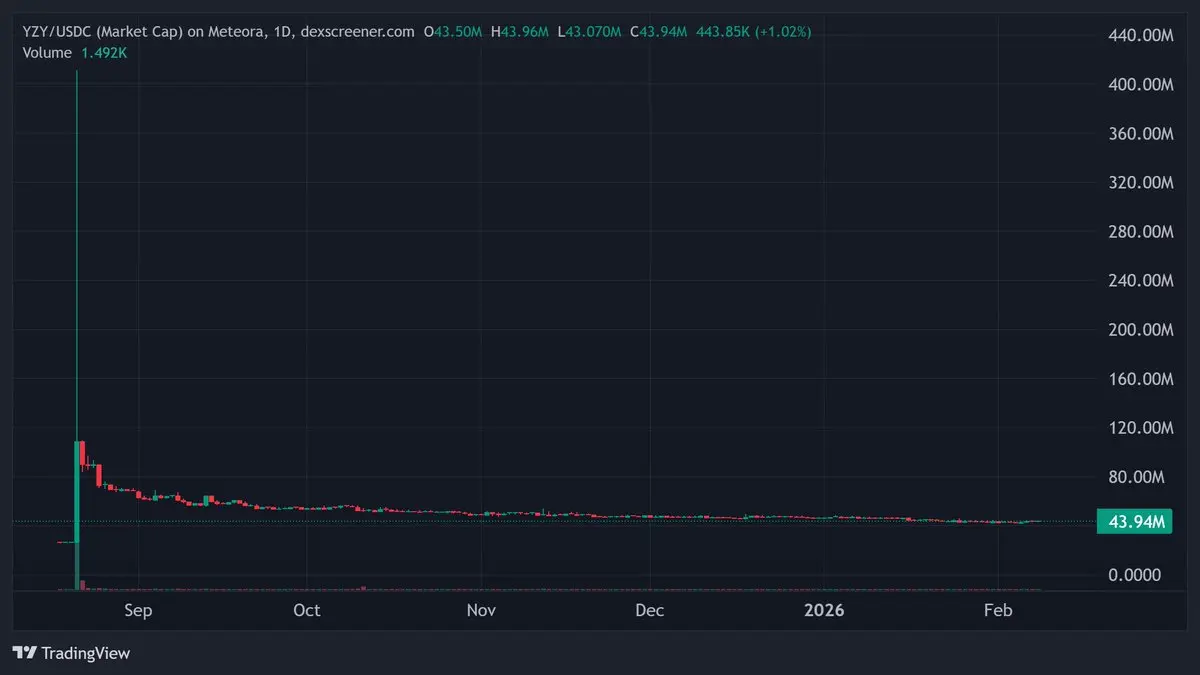The width and height of the screenshot is (1200, 675).
Task: Click the TradingView logo
Action: [x=71, y=653]
